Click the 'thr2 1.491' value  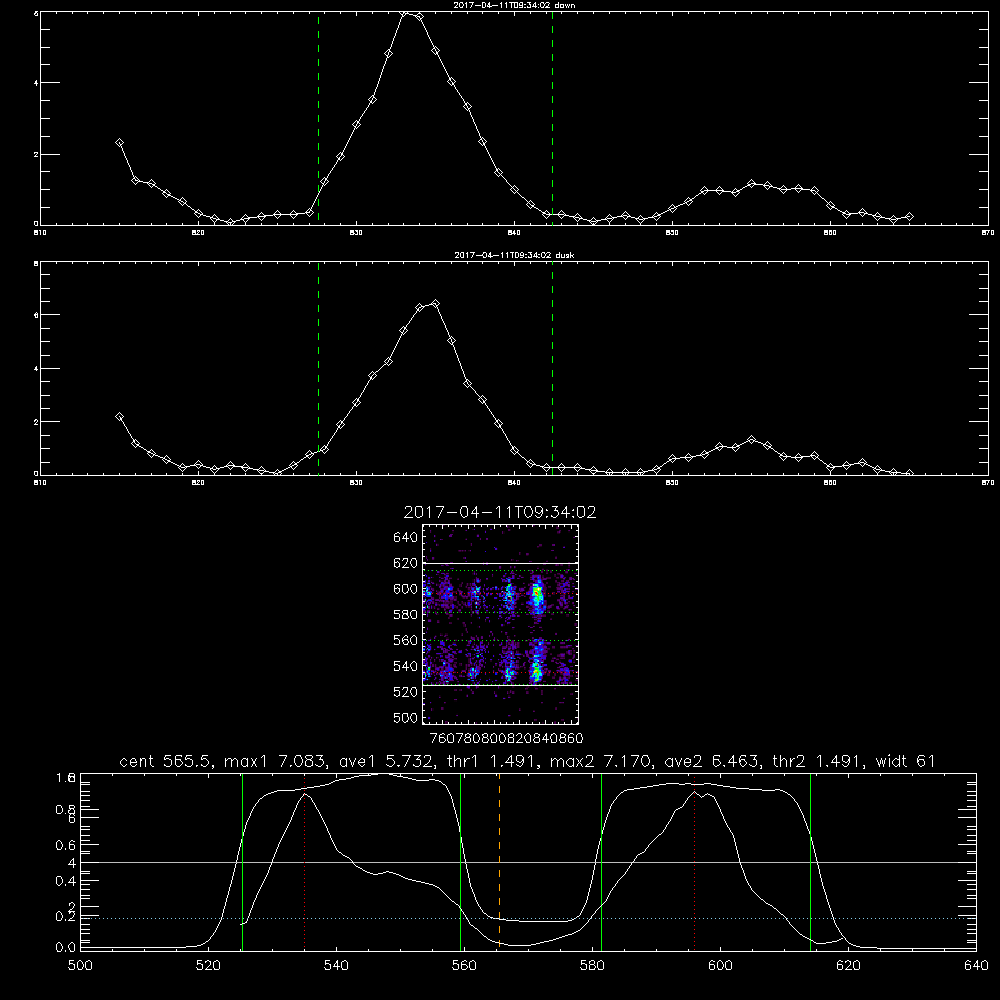(x=818, y=761)
